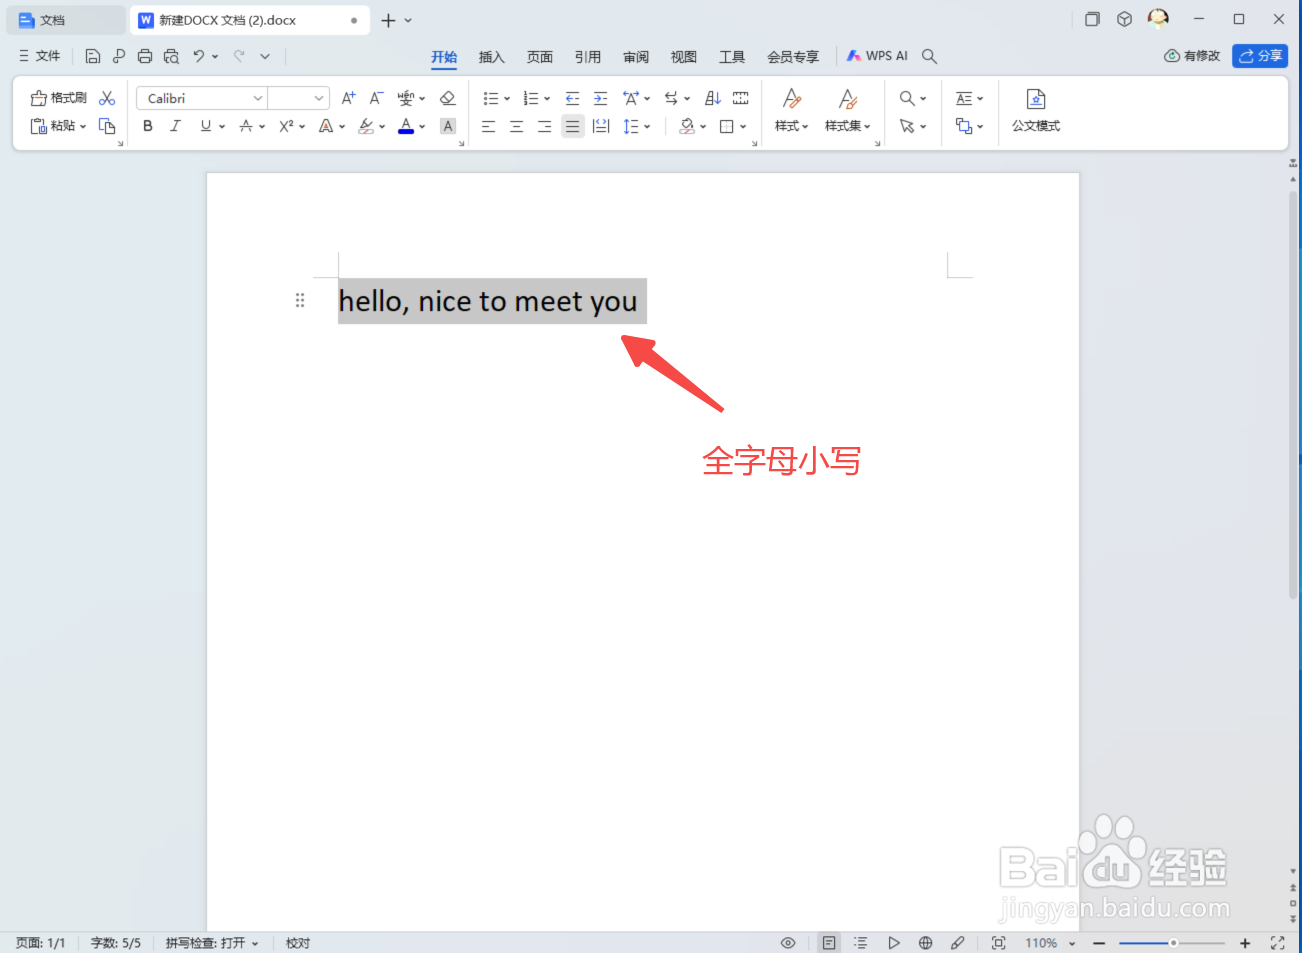Click the pen/writing mode icon in status bar
The image size is (1302, 953).
coord(958,943)
